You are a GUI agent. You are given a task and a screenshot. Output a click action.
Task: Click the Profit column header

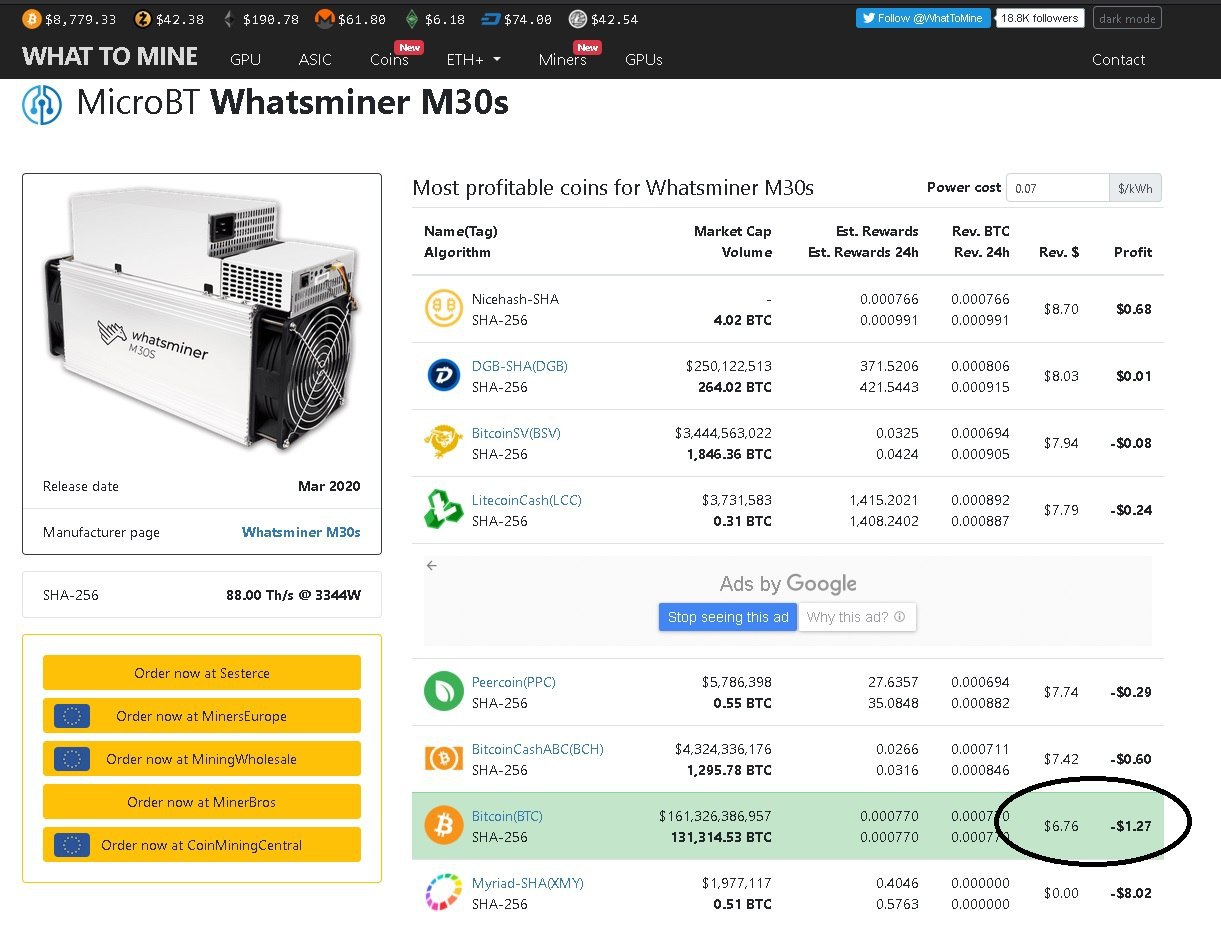coord(1133,252)
